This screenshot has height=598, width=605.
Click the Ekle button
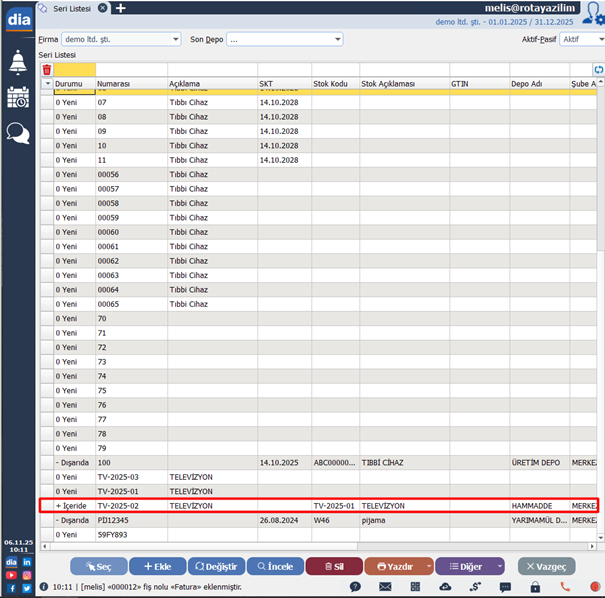click(158, 566)
